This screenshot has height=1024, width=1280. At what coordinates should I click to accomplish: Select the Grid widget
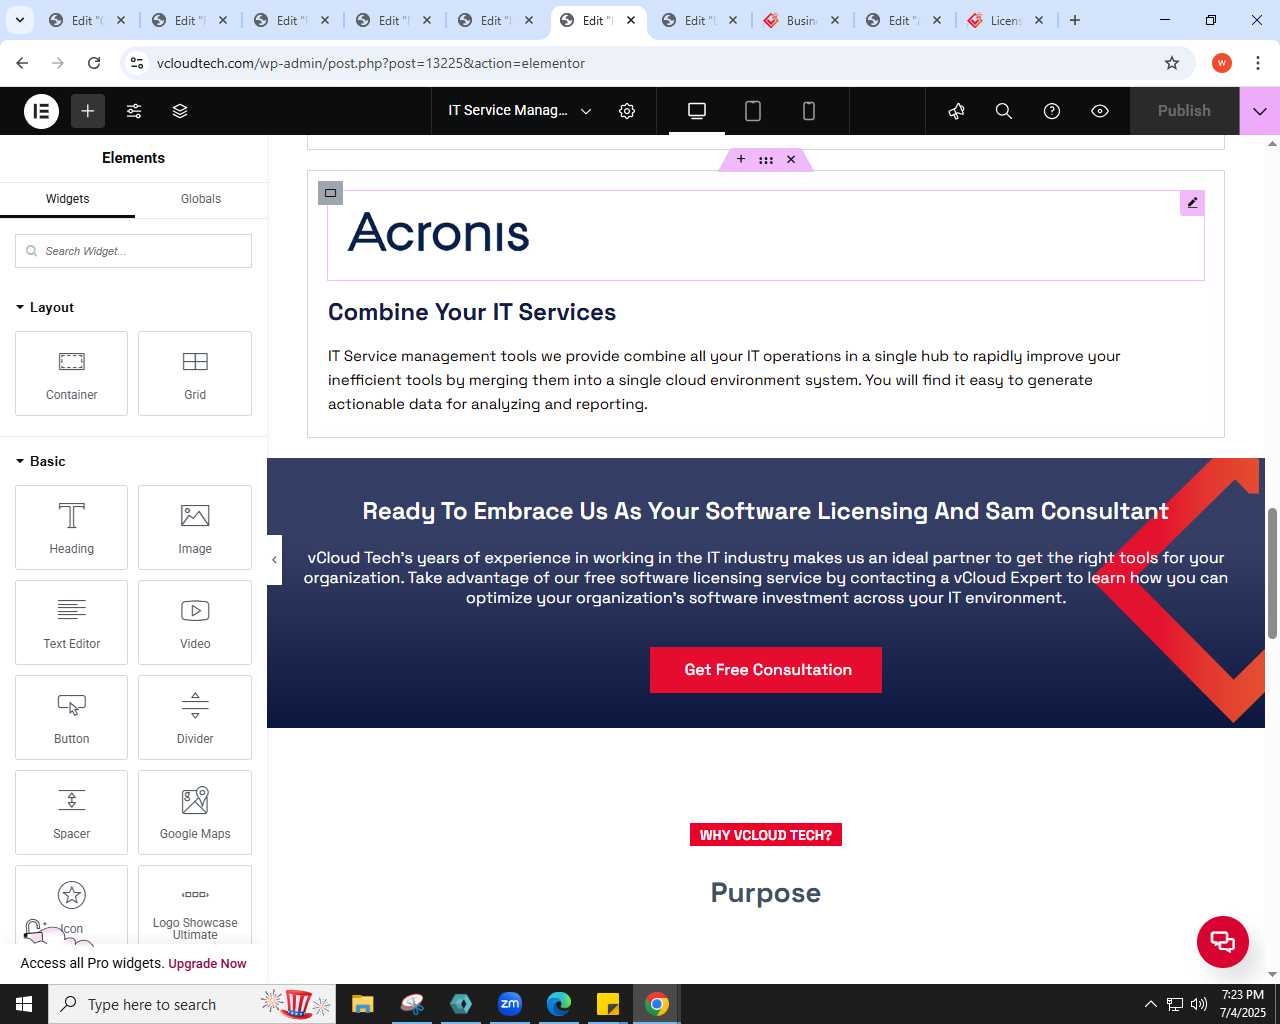(x=195, y=373)
